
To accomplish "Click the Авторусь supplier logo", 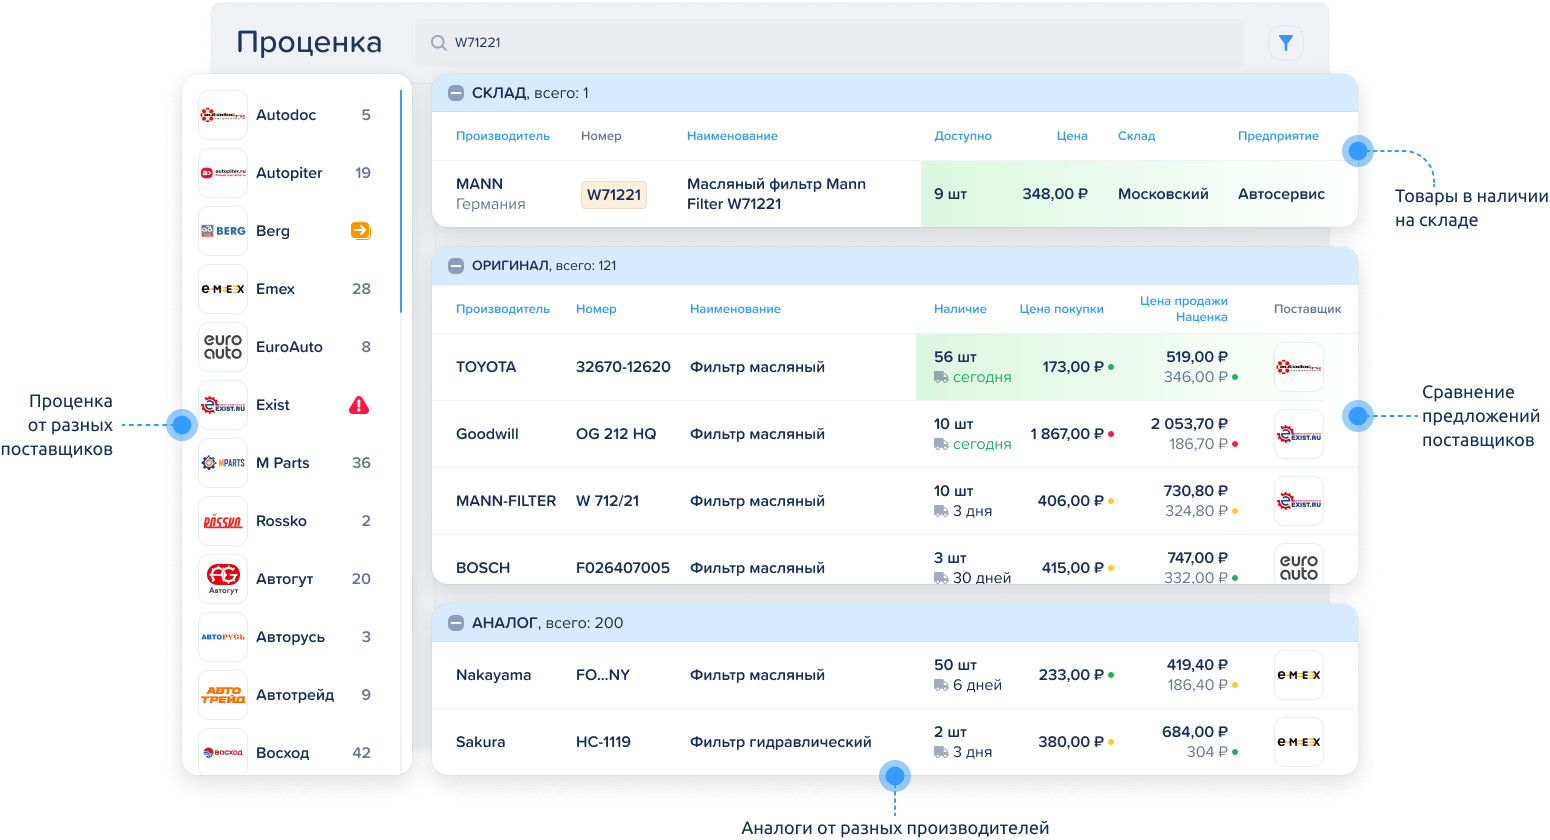I will click(222, 637).
